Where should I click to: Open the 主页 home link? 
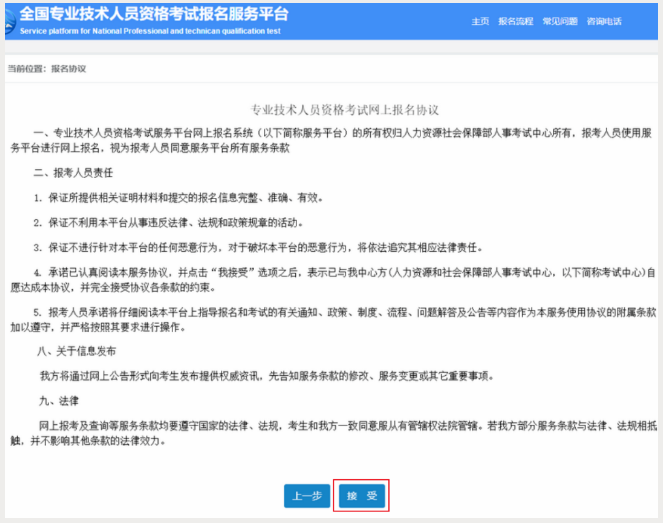[x=480, y=21]
